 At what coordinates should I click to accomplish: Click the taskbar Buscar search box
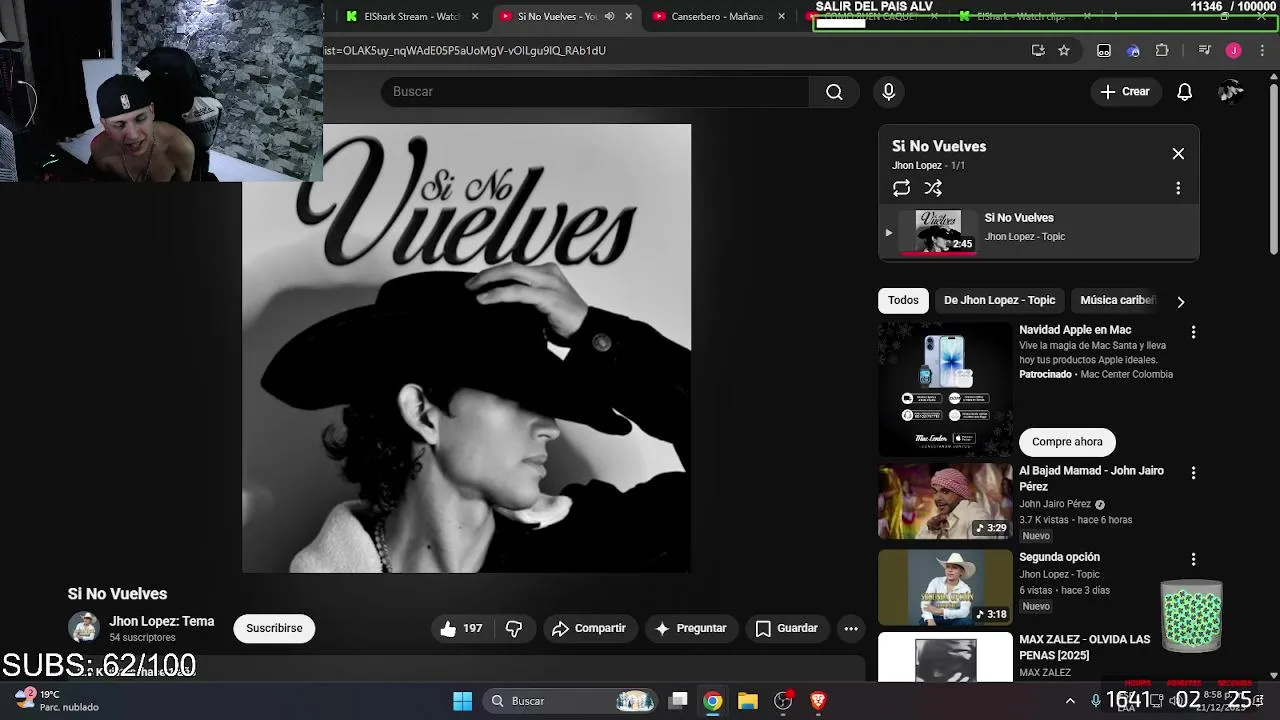tap(571, 701)
